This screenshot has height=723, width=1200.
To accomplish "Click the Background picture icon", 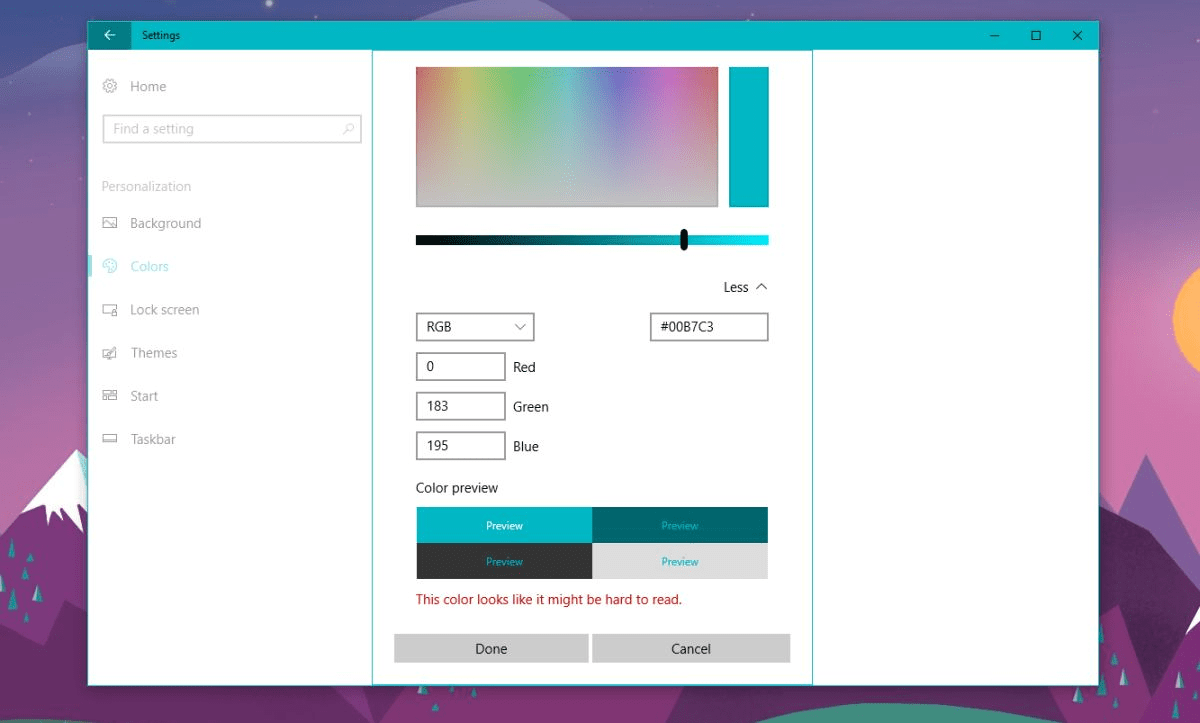I will pos(109,223).
